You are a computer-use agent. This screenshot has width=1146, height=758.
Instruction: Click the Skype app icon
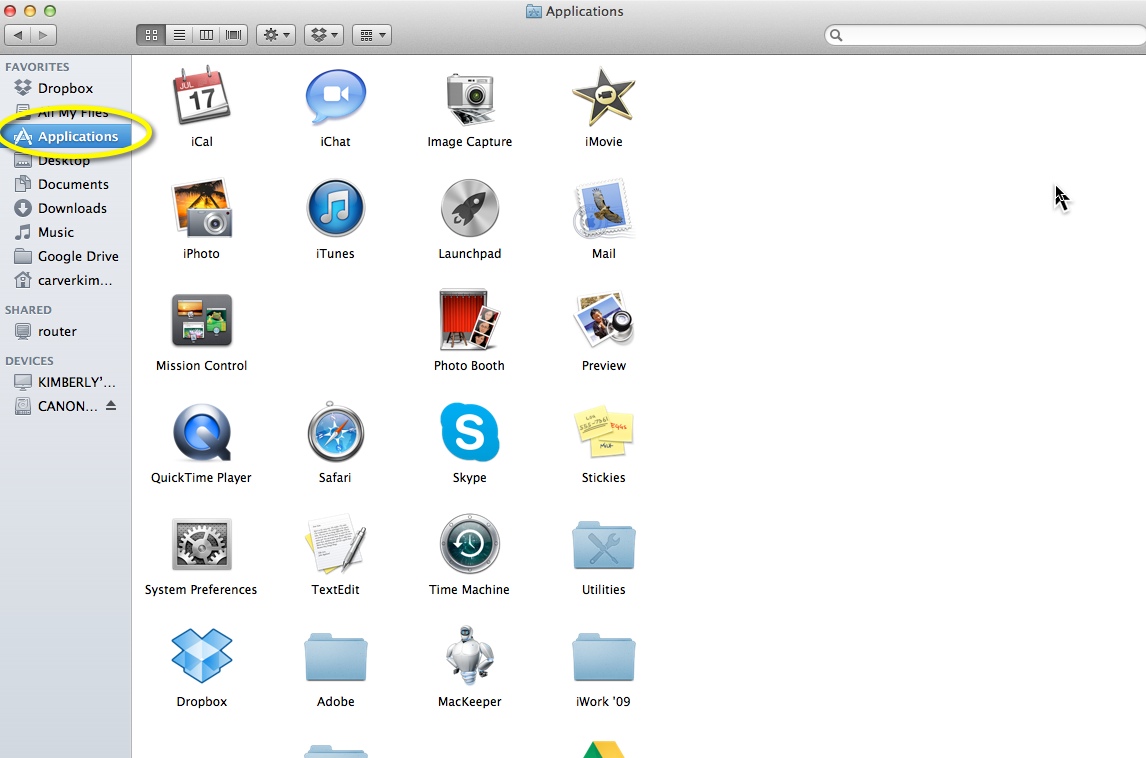click(x=470, y=432)
